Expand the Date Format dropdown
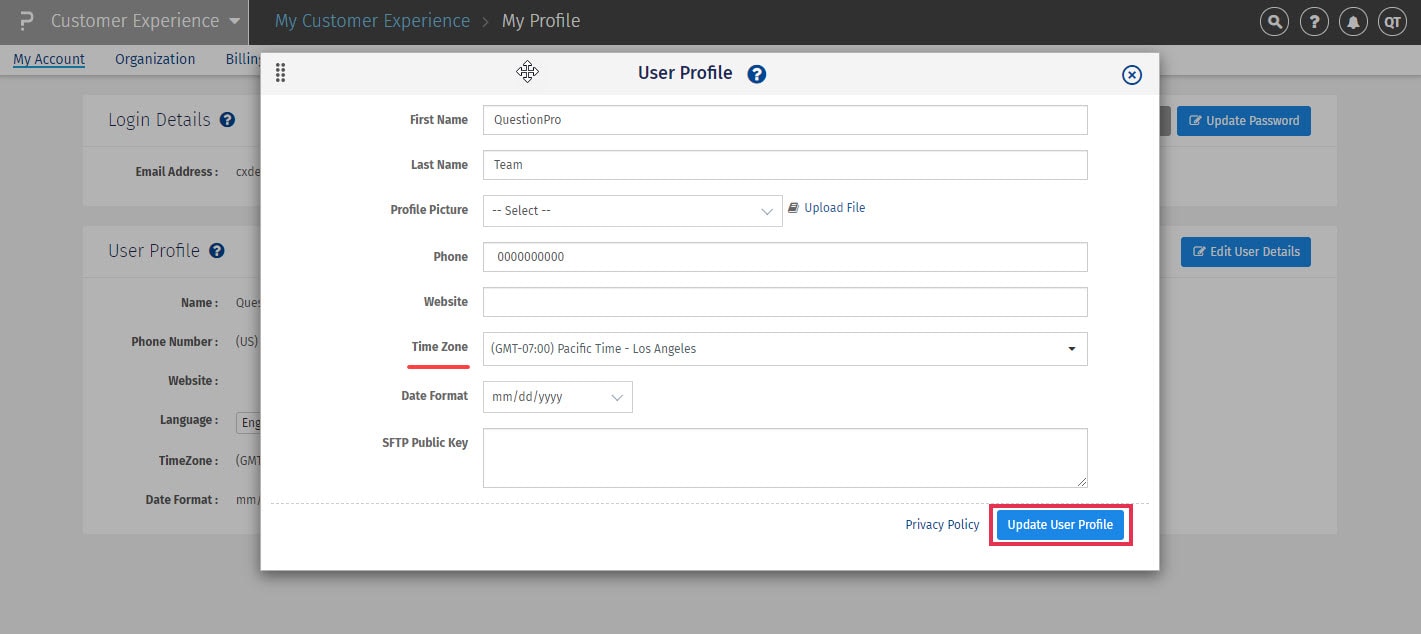 (x=557, y=397)
